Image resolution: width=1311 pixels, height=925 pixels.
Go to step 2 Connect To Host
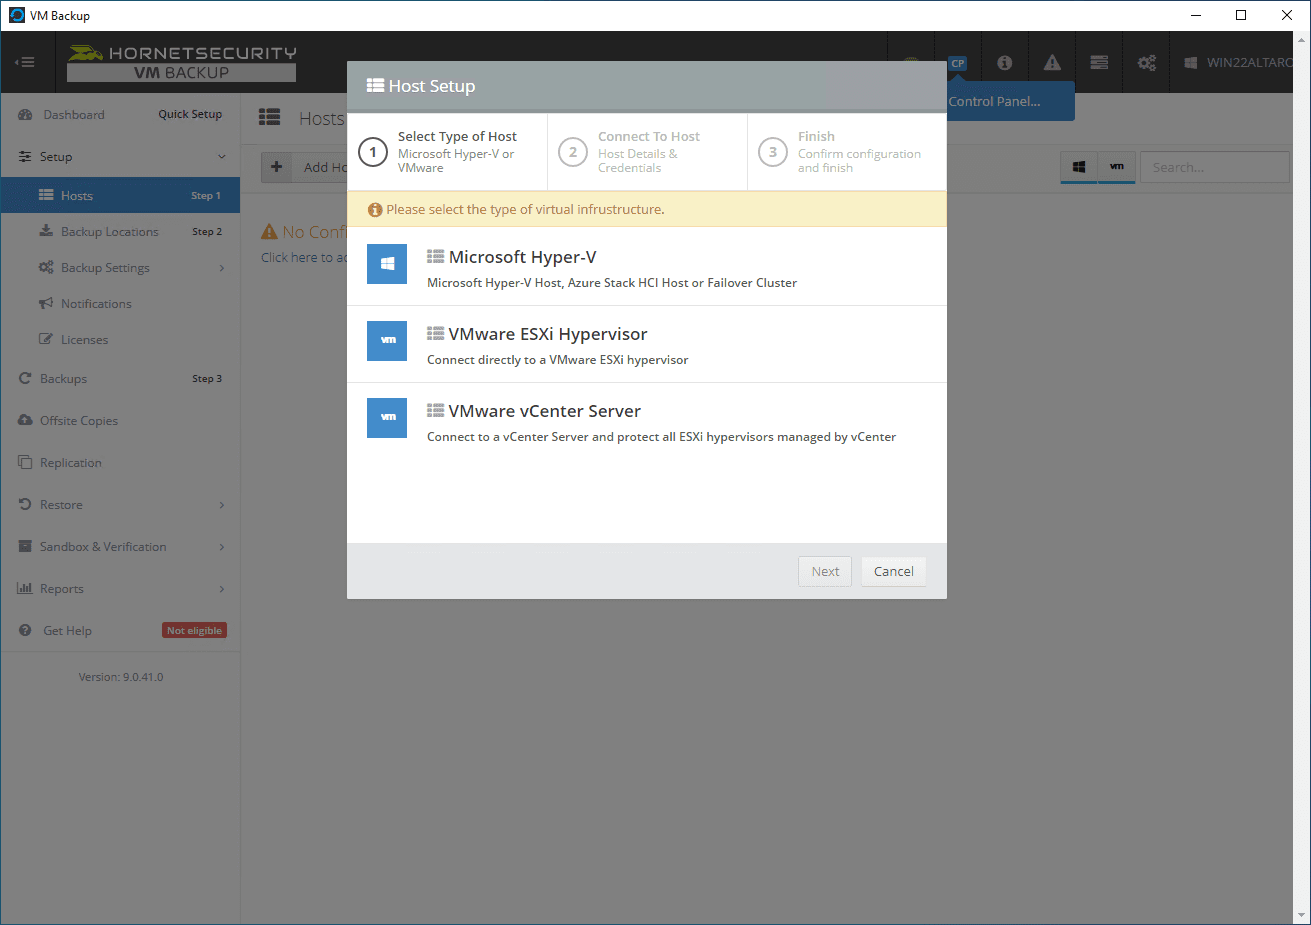click(647, 152)
